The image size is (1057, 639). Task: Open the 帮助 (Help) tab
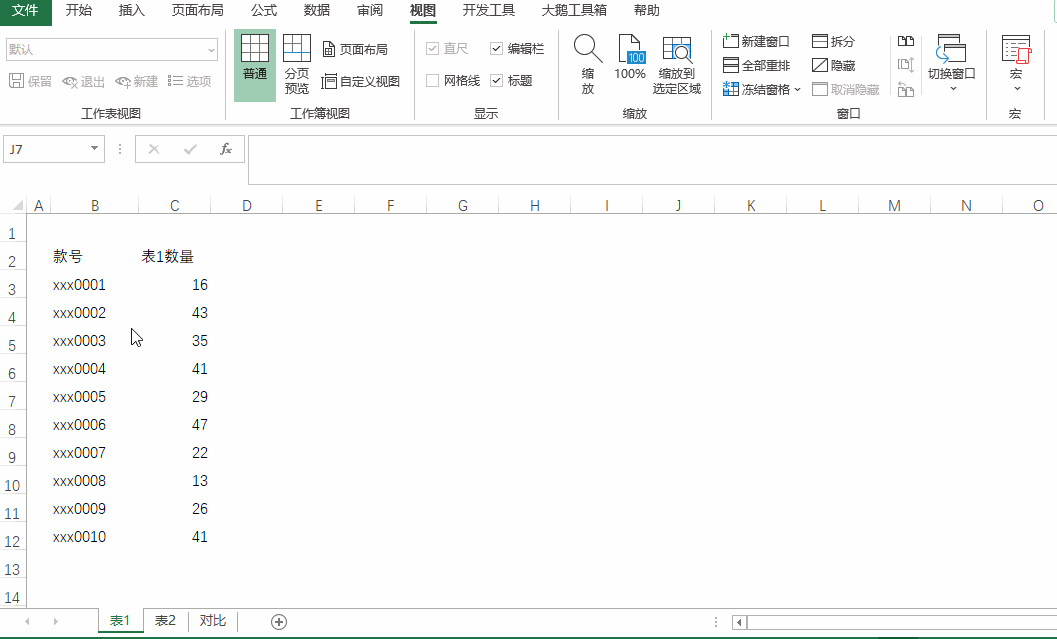coord(646,11)
